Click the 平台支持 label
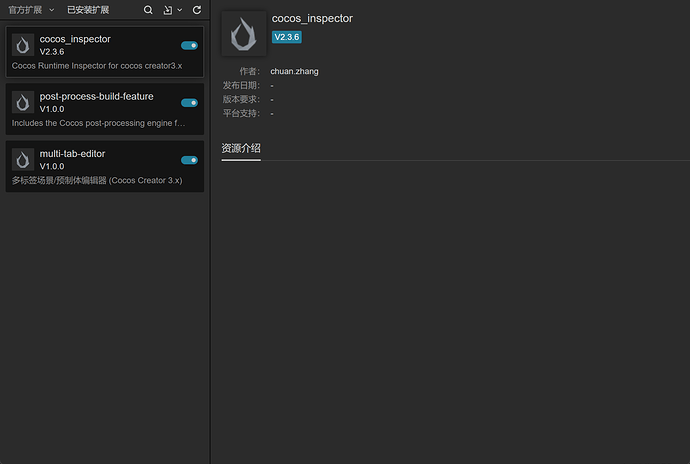 pos(241,114)
